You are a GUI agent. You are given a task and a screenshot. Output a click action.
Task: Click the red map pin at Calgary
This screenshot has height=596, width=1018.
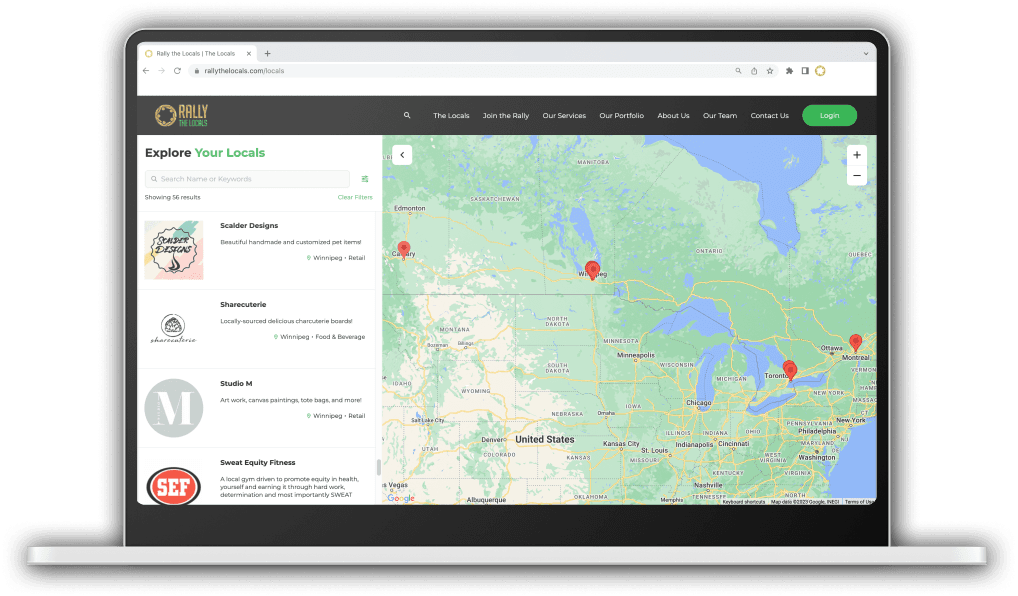(x=404, y=248)
